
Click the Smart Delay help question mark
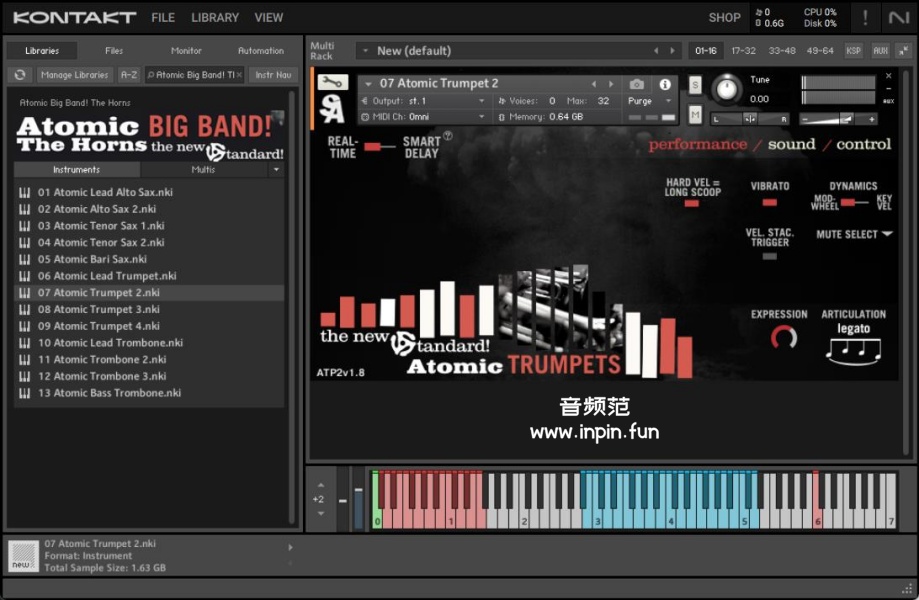point(447,136)
